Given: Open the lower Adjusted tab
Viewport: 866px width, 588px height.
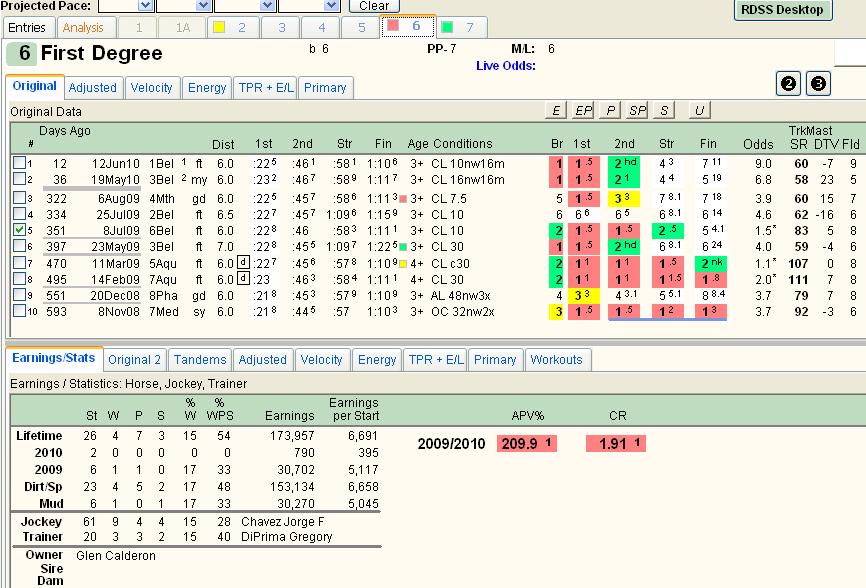Looking at the screenshot, I should point(262,360).
